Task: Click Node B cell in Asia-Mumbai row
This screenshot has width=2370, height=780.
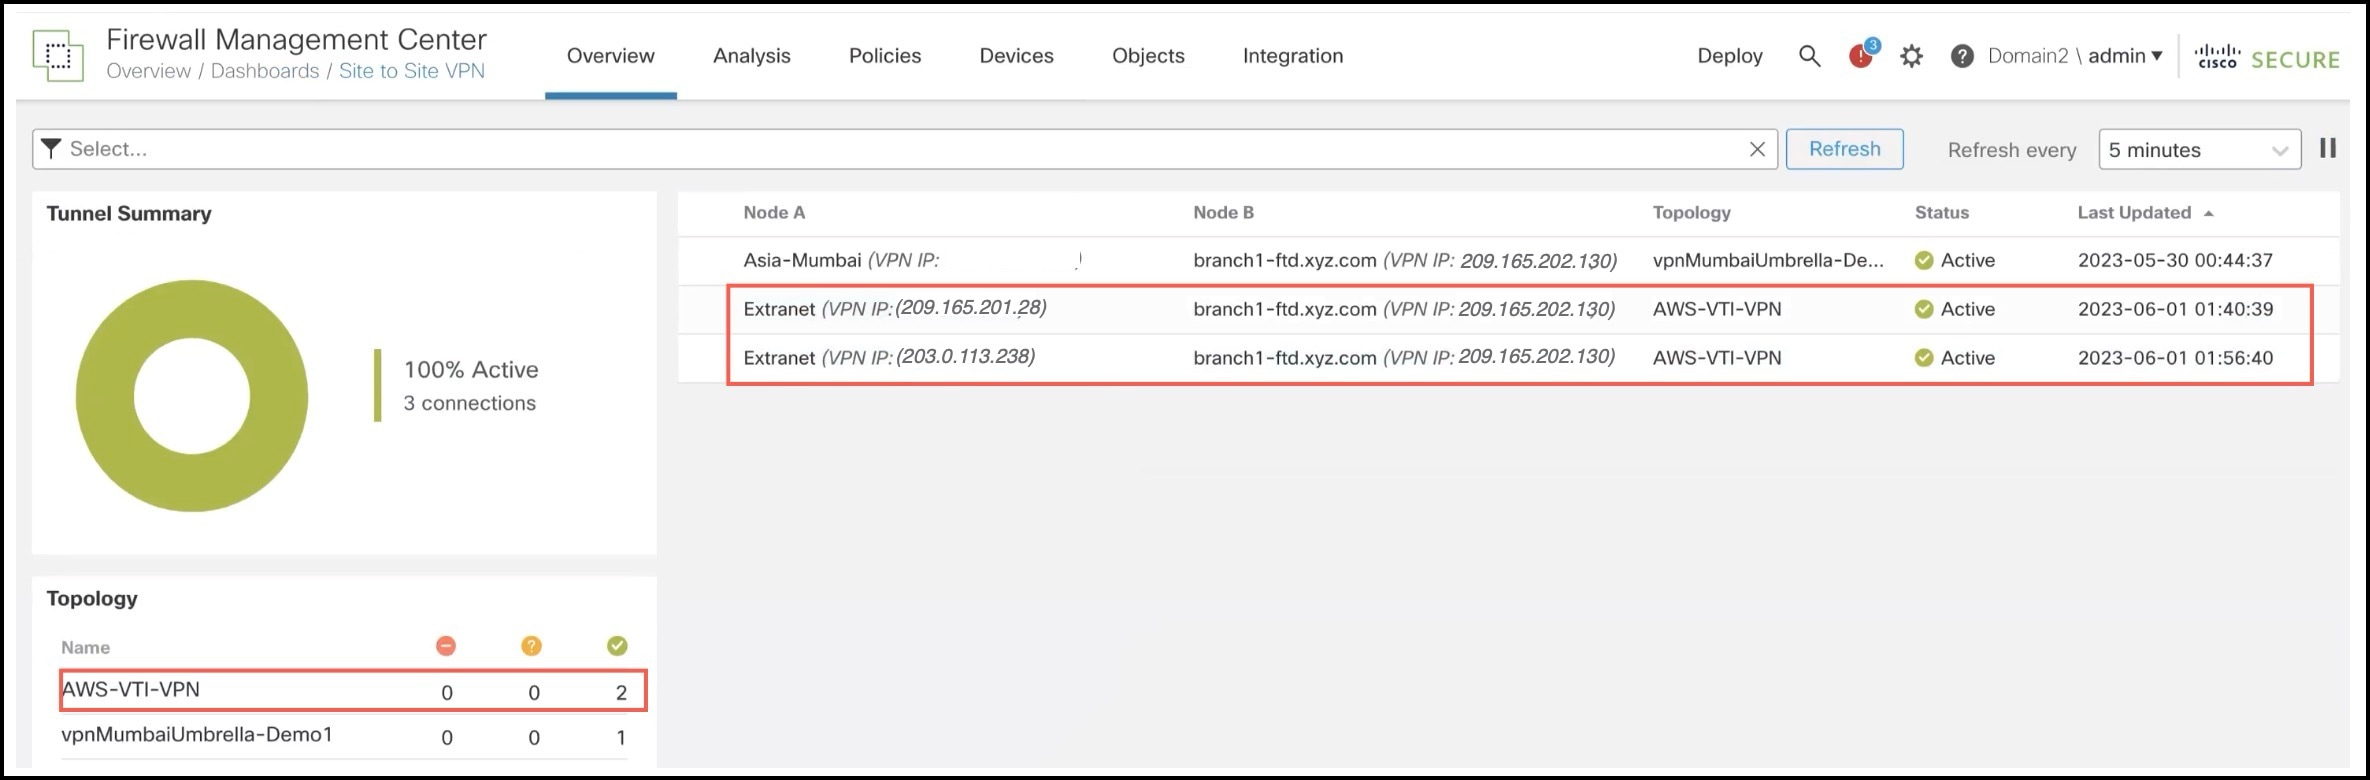Action: (x=1404, y=261)
